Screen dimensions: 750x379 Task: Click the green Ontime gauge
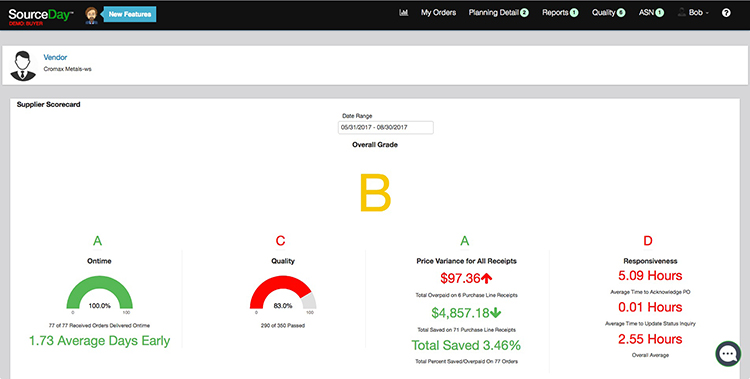99,292
